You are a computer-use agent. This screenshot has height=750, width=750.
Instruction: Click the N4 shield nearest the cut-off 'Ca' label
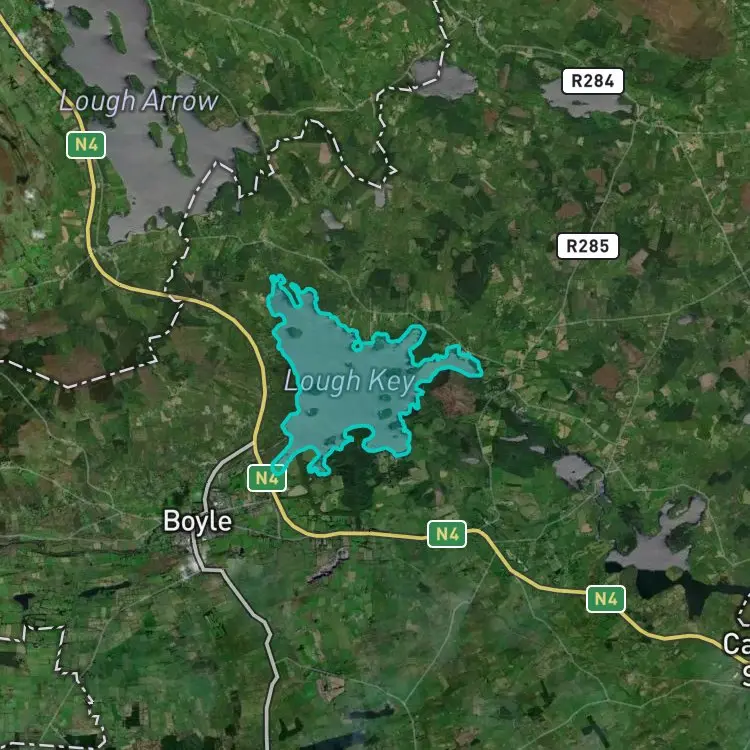606,598
